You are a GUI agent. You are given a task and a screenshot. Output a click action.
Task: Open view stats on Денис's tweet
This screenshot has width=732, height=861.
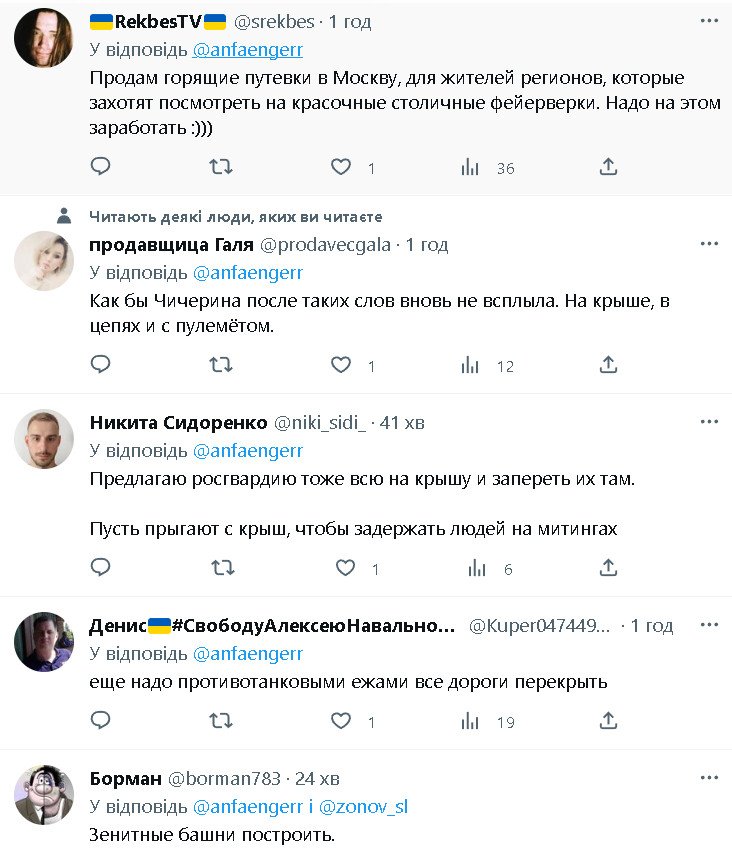(x=470, y=720)
